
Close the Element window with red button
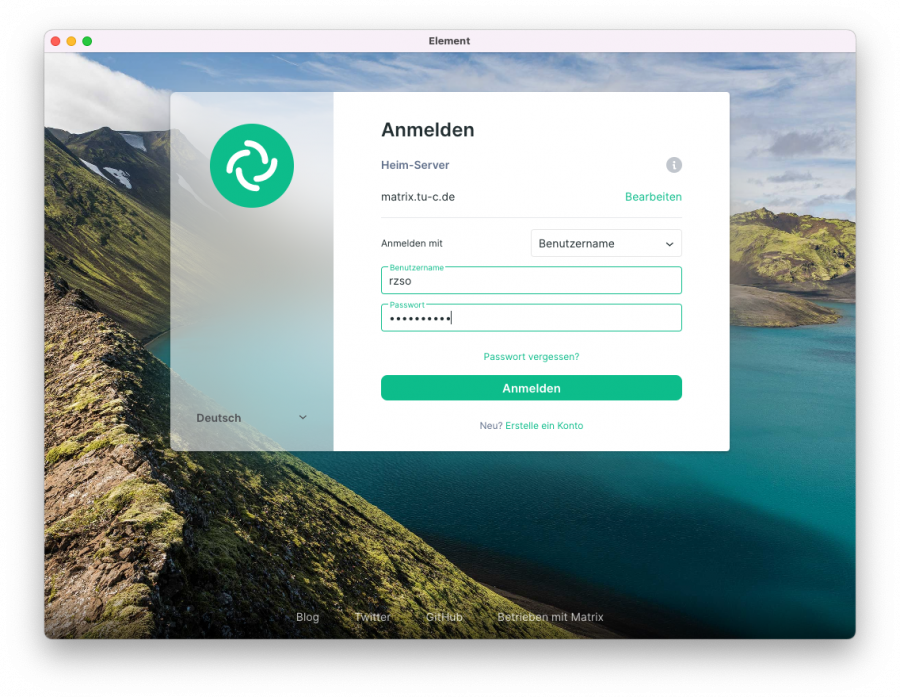tap(56, 41)
